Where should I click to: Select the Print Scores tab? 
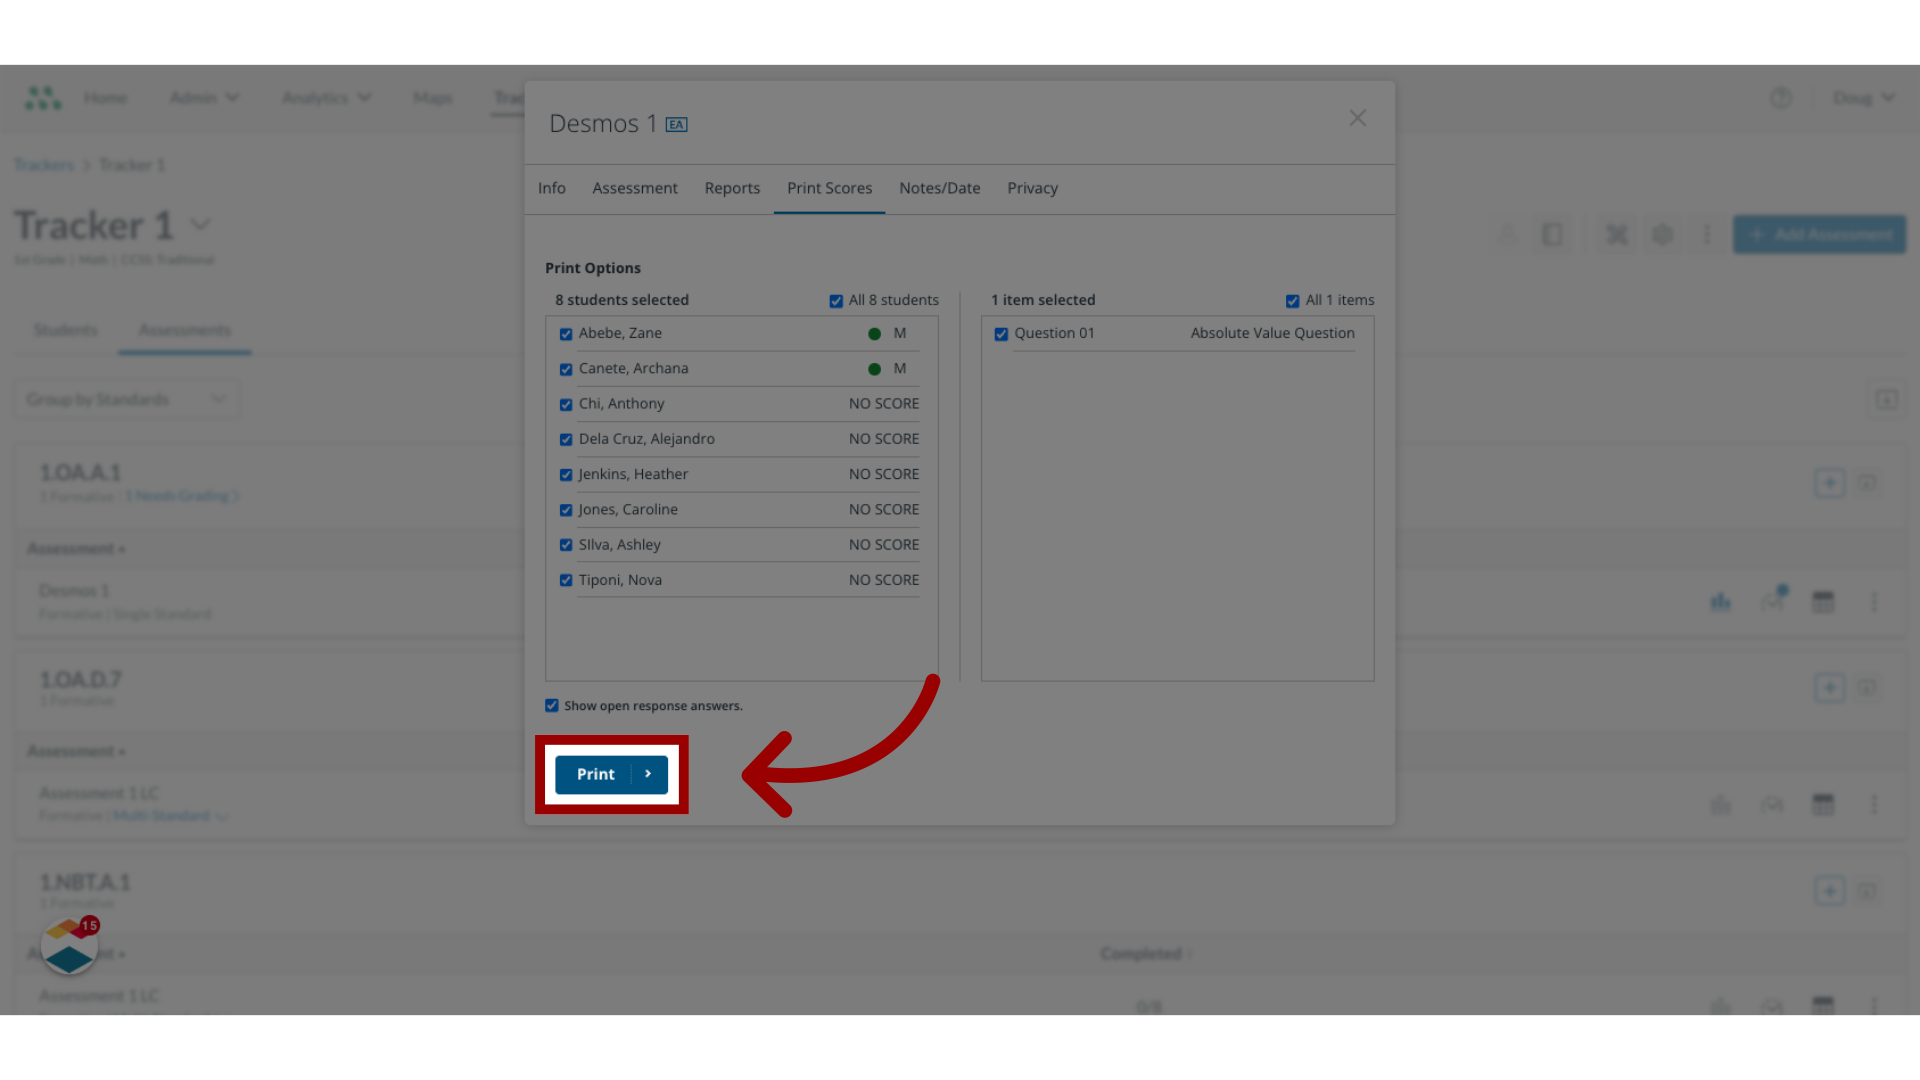tap(829, 188)
